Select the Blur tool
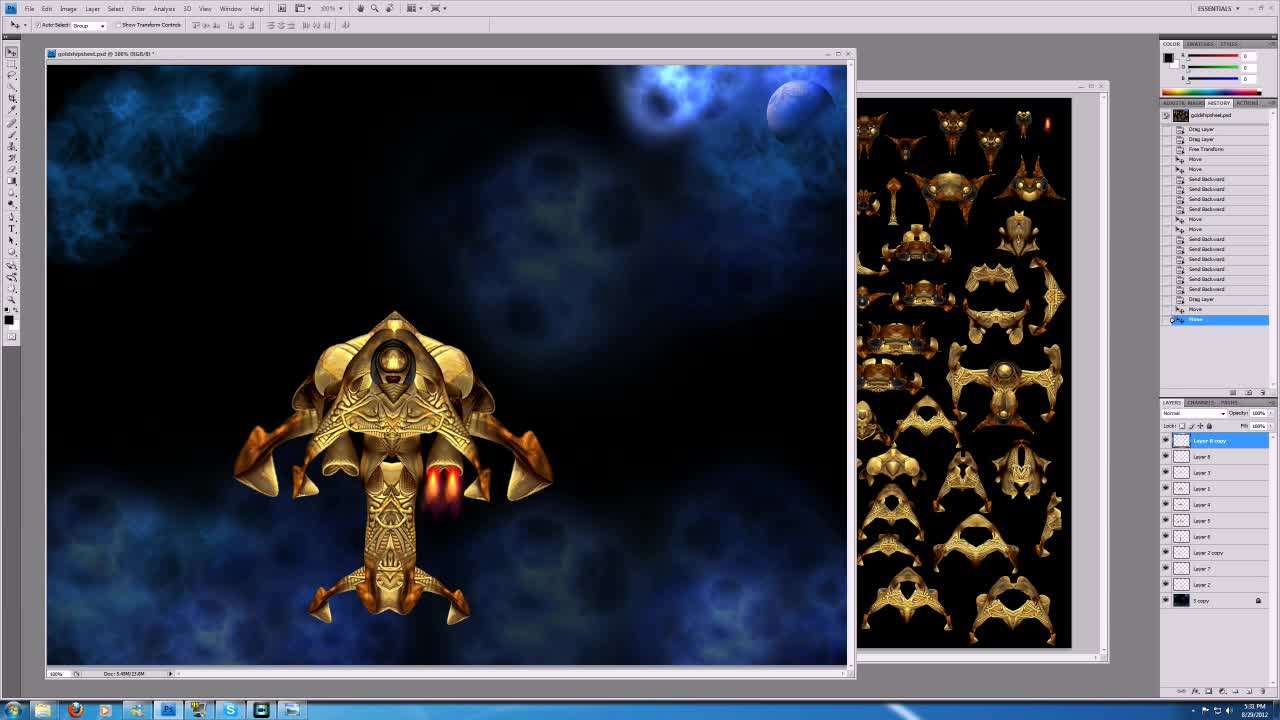 pos(12,192)
